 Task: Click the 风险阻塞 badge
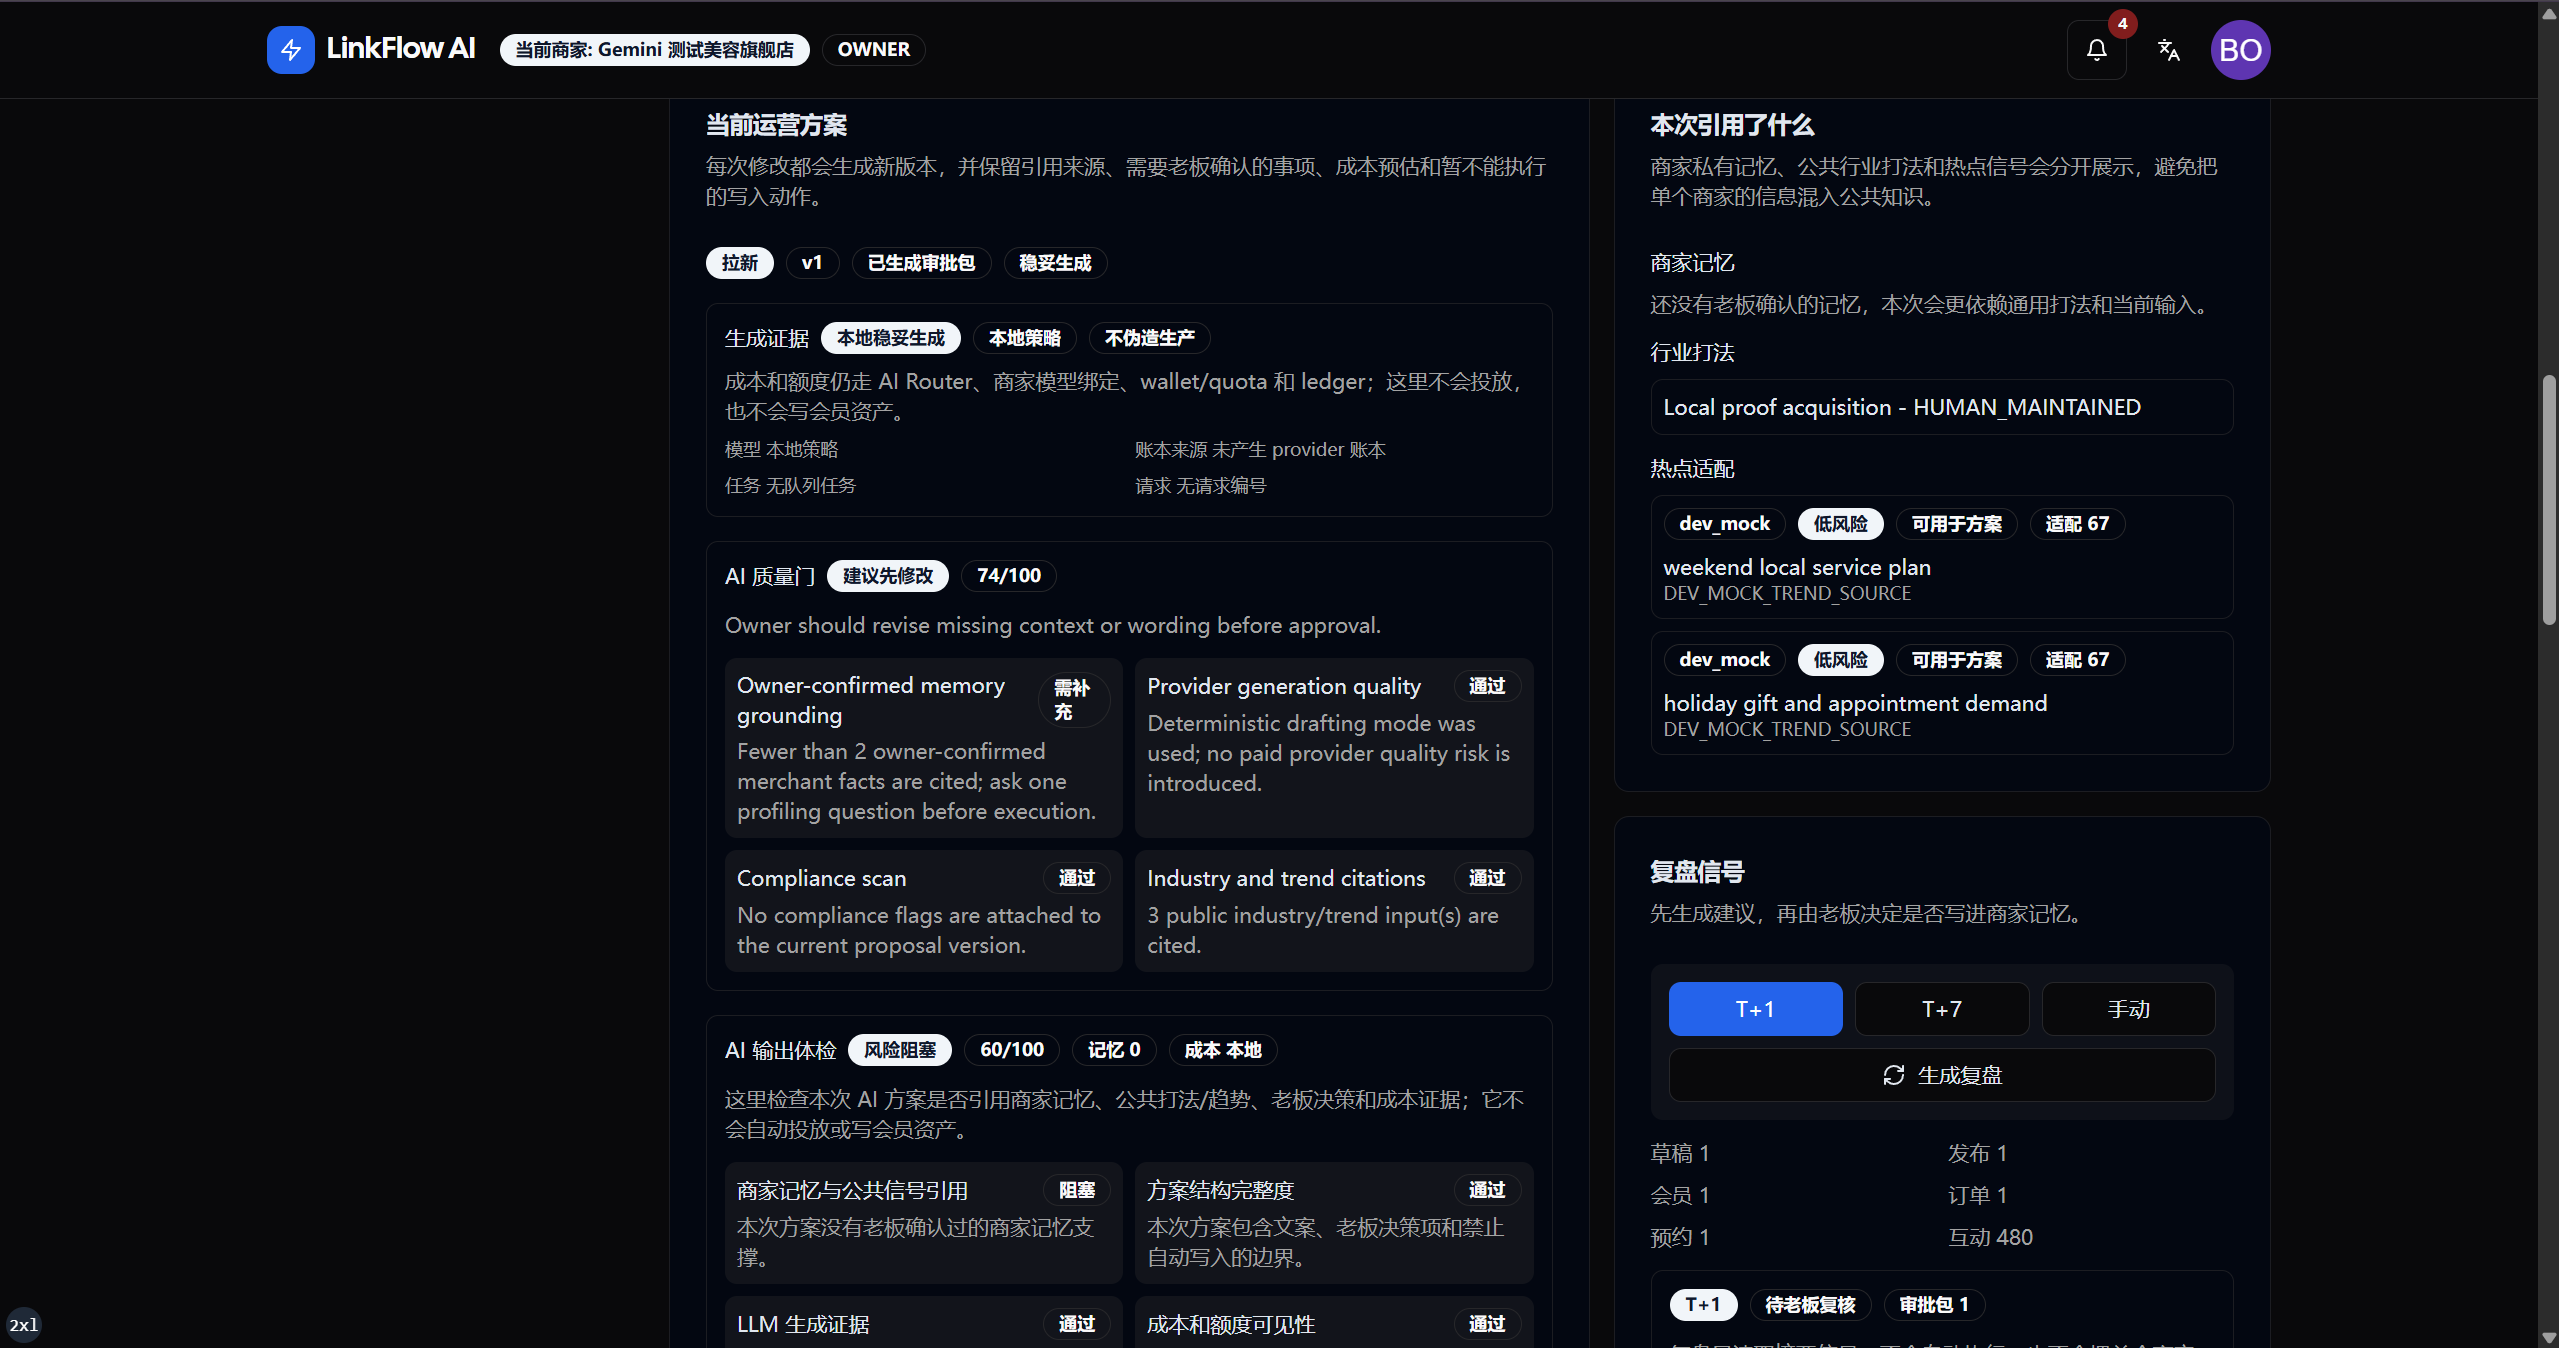(x=899, y=1050)
